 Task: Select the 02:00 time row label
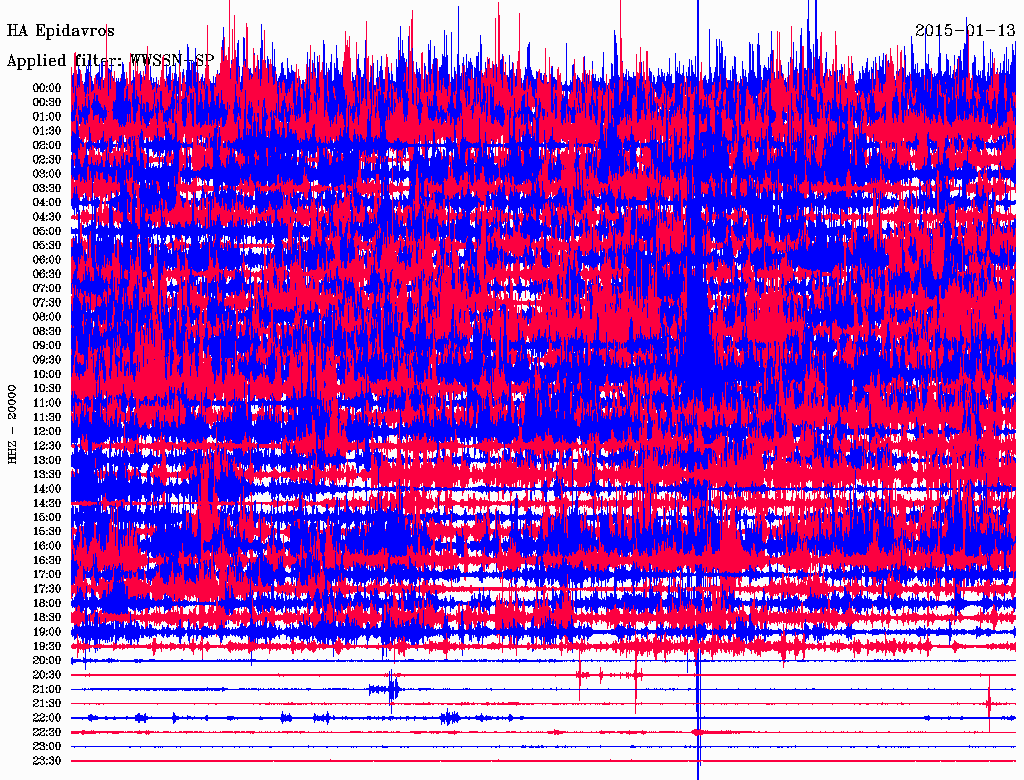coord(47,145)
